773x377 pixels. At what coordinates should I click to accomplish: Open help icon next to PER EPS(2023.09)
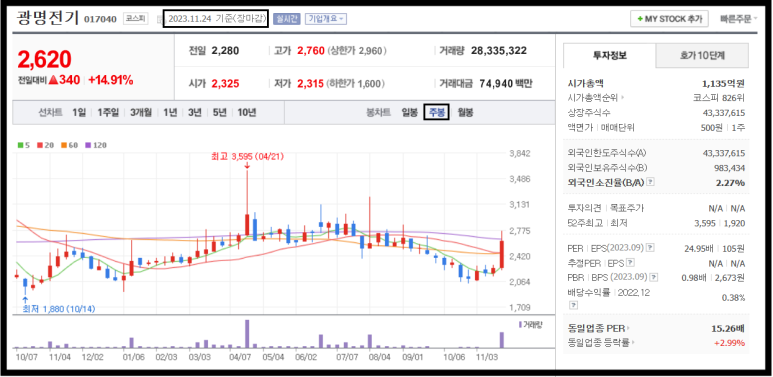(x=651, y=247)
